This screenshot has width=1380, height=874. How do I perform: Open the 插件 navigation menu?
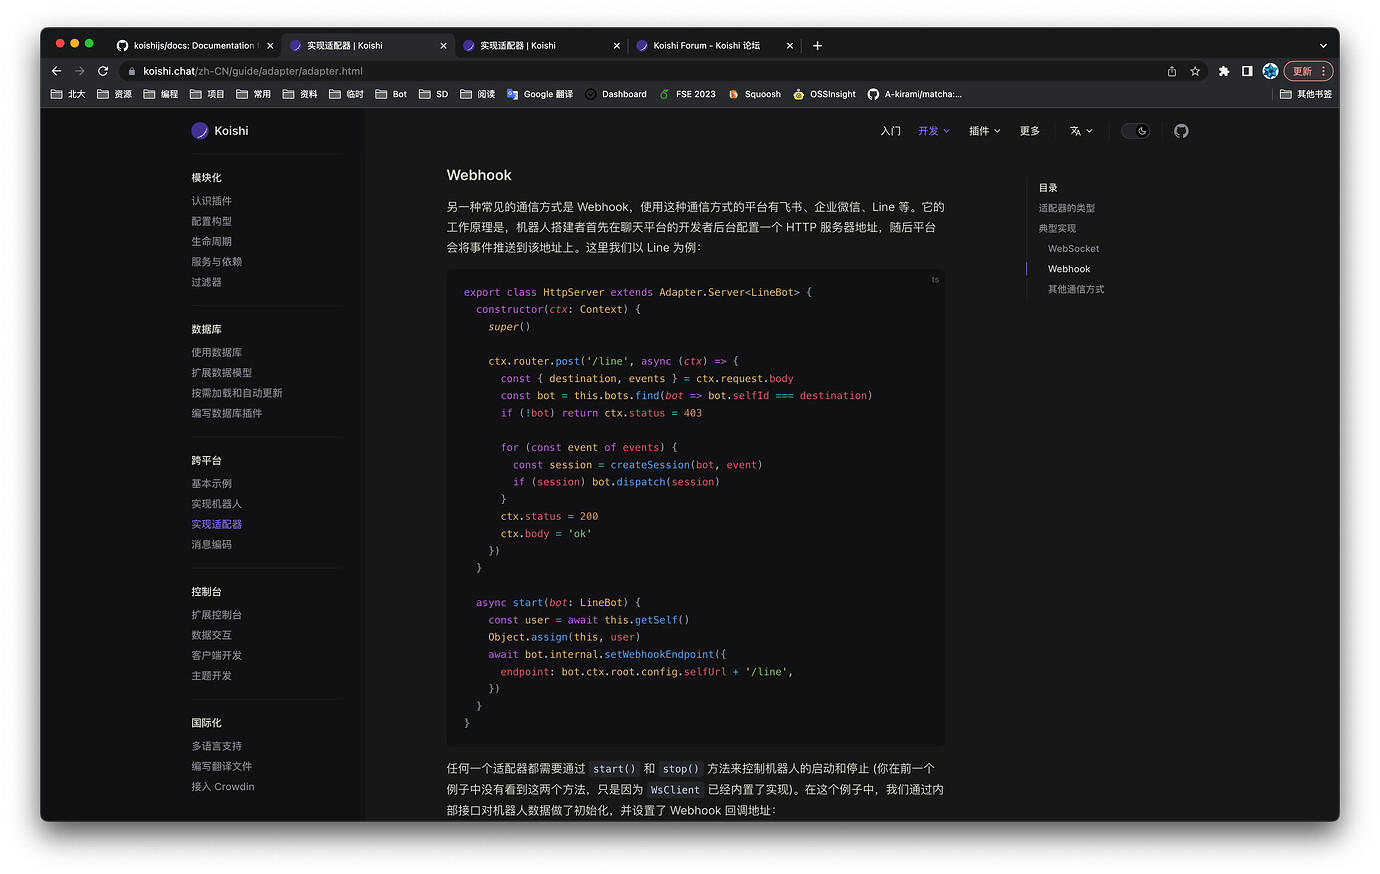(x=984, y=130)
